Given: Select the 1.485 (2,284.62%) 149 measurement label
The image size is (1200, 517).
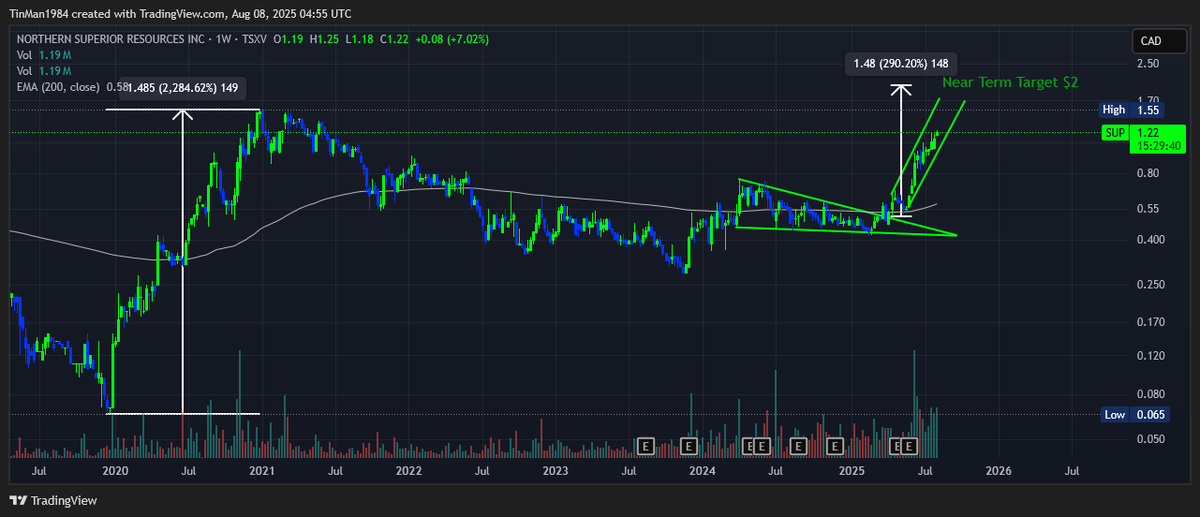Looking at the screenshot, I should [182, 88].
